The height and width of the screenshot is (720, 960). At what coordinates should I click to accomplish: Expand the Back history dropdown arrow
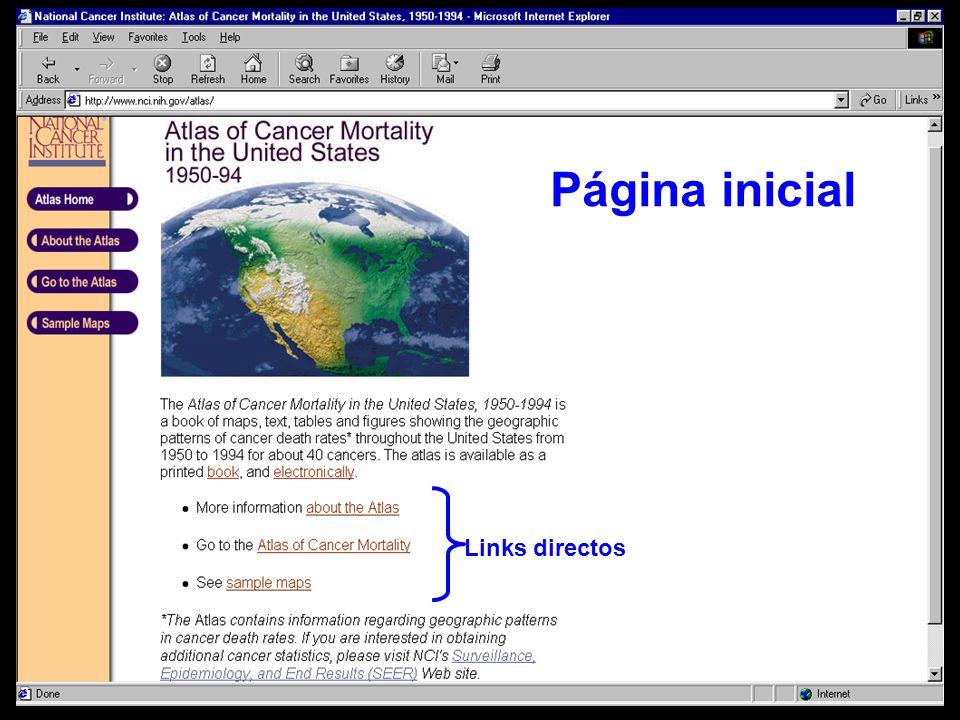pos(77,69)
